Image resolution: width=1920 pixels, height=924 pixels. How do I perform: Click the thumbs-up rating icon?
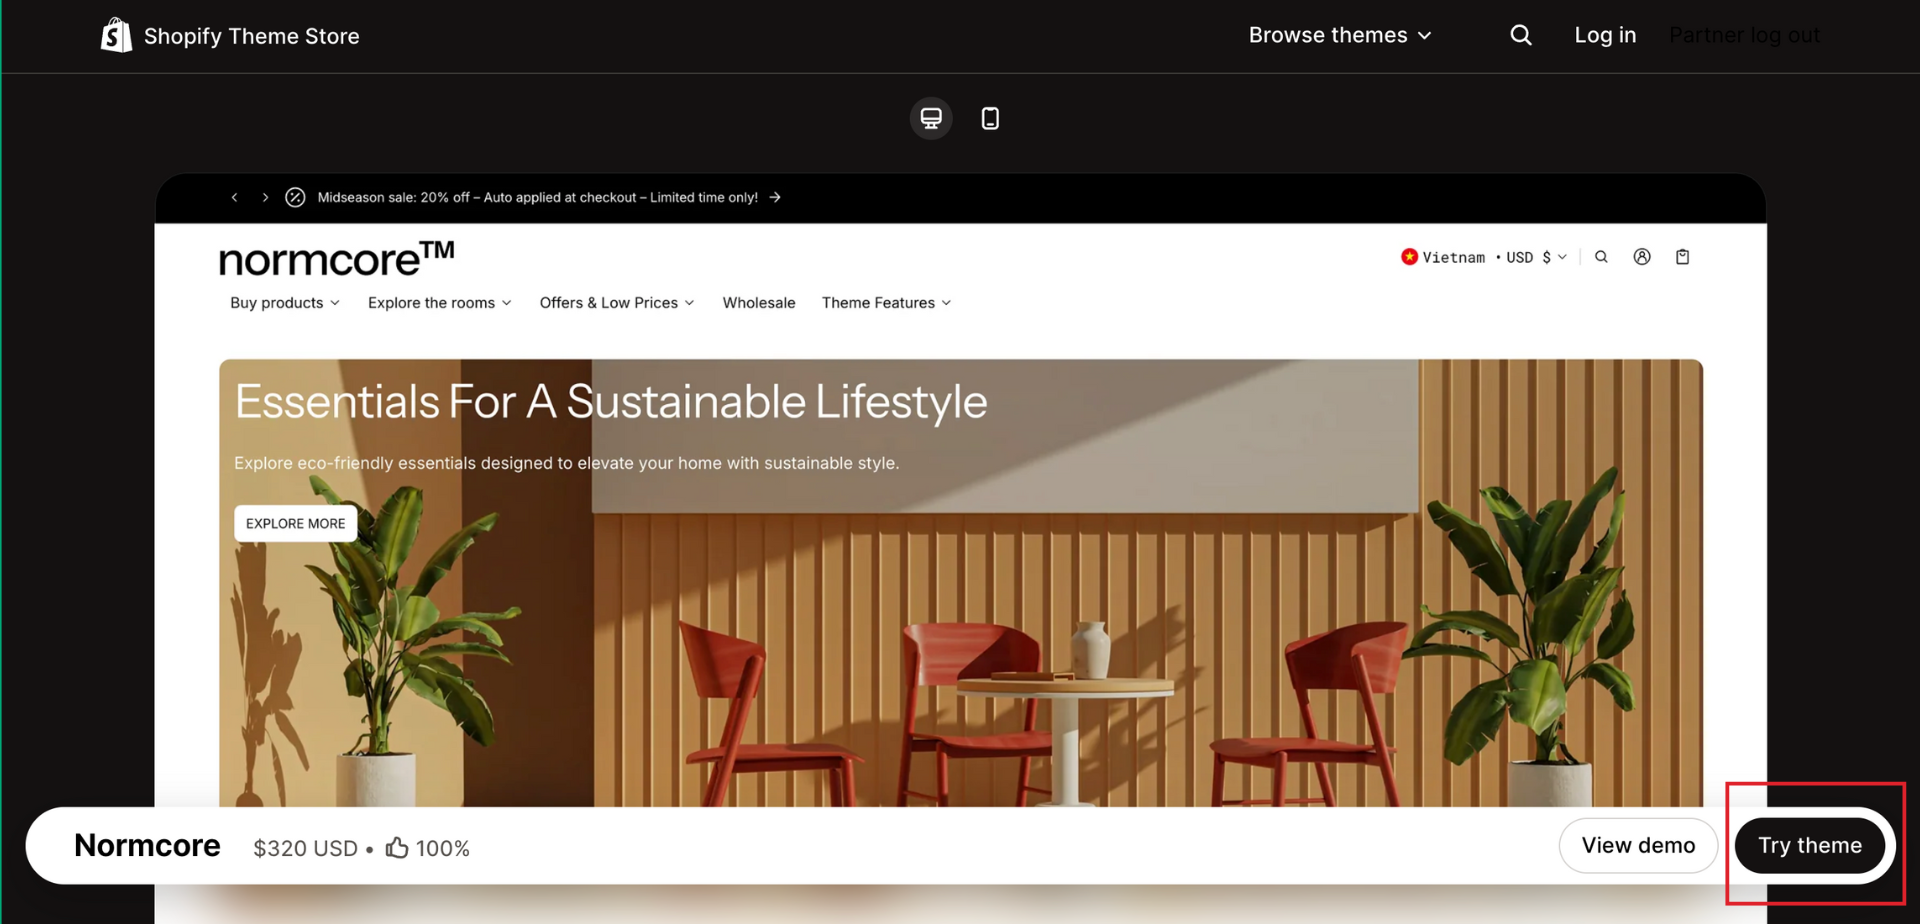click(x=397, y=847)
